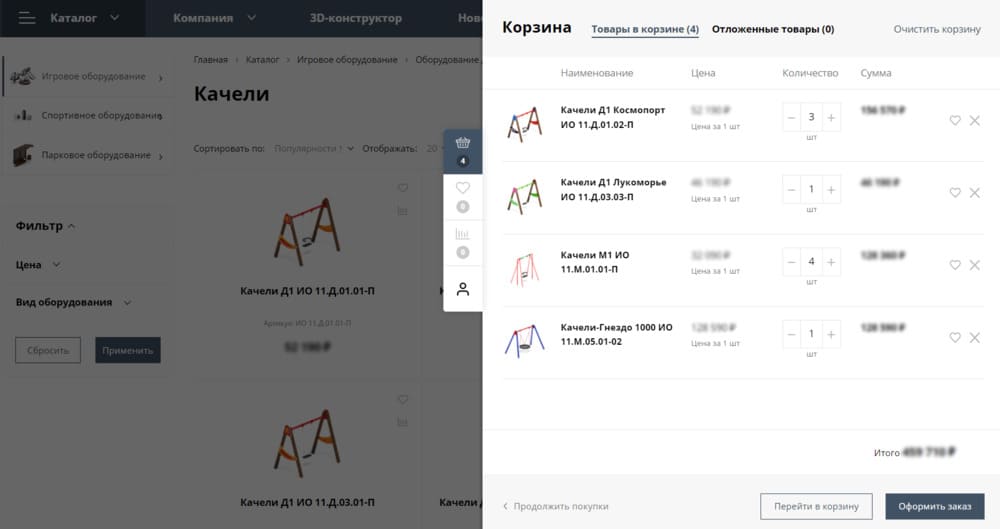Remove Качели Д1 Космопорт from cart

[x=974, y=121]
